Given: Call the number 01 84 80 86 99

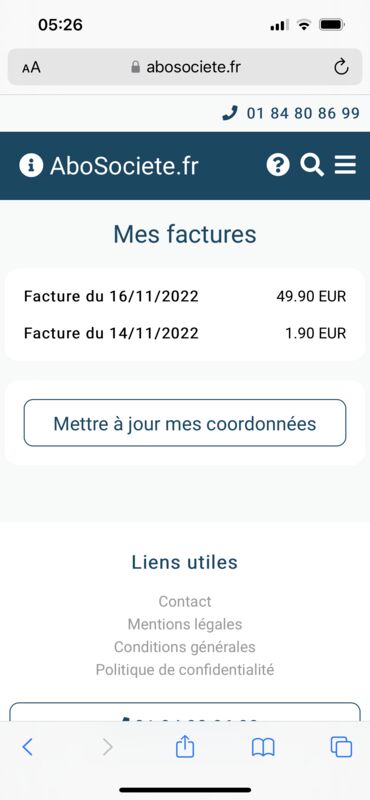Looking at the screenshot, I should (303, 113).
